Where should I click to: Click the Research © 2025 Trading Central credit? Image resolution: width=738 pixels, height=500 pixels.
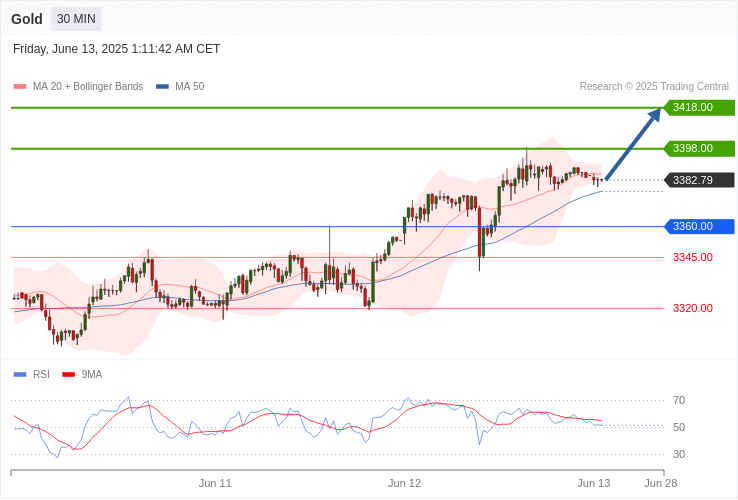654,87
